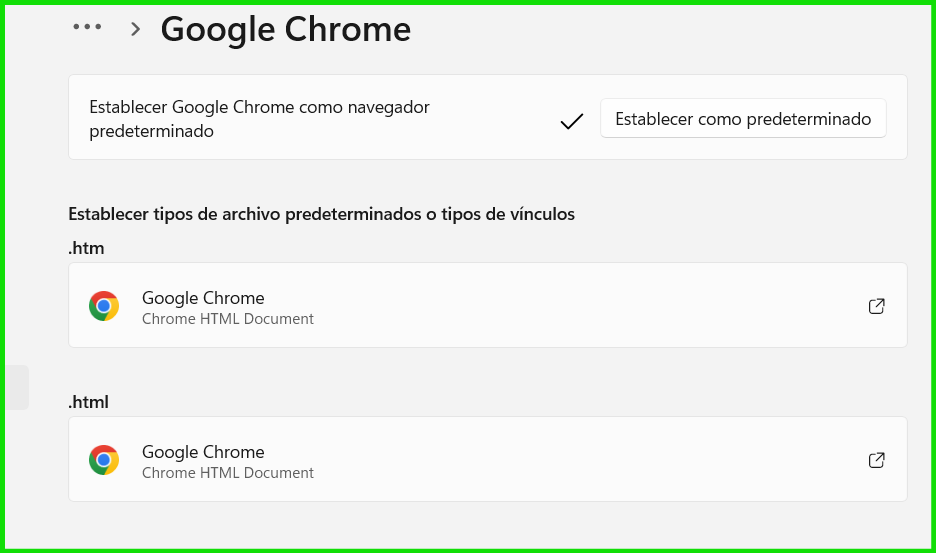The image size is (936, 553).
Task: Click the checkmark beside the default button
Action: coord(572,121)
